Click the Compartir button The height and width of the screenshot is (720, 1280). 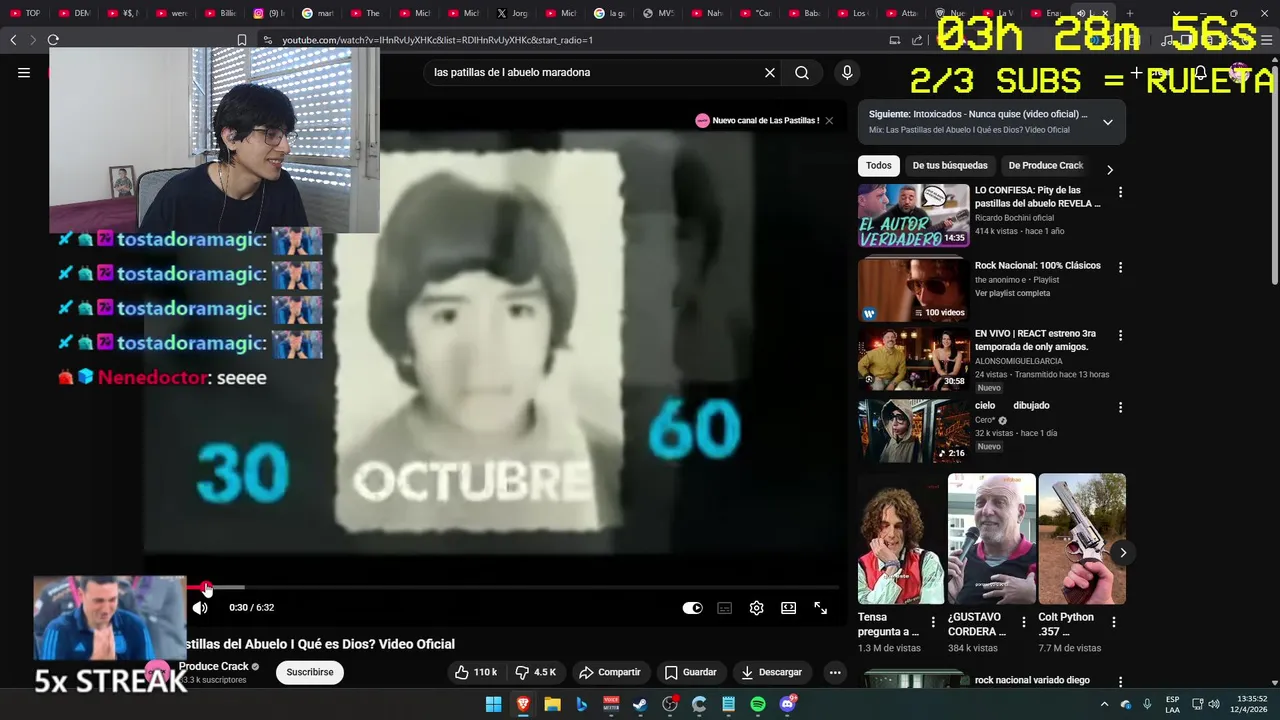click(x=609, y=672)
